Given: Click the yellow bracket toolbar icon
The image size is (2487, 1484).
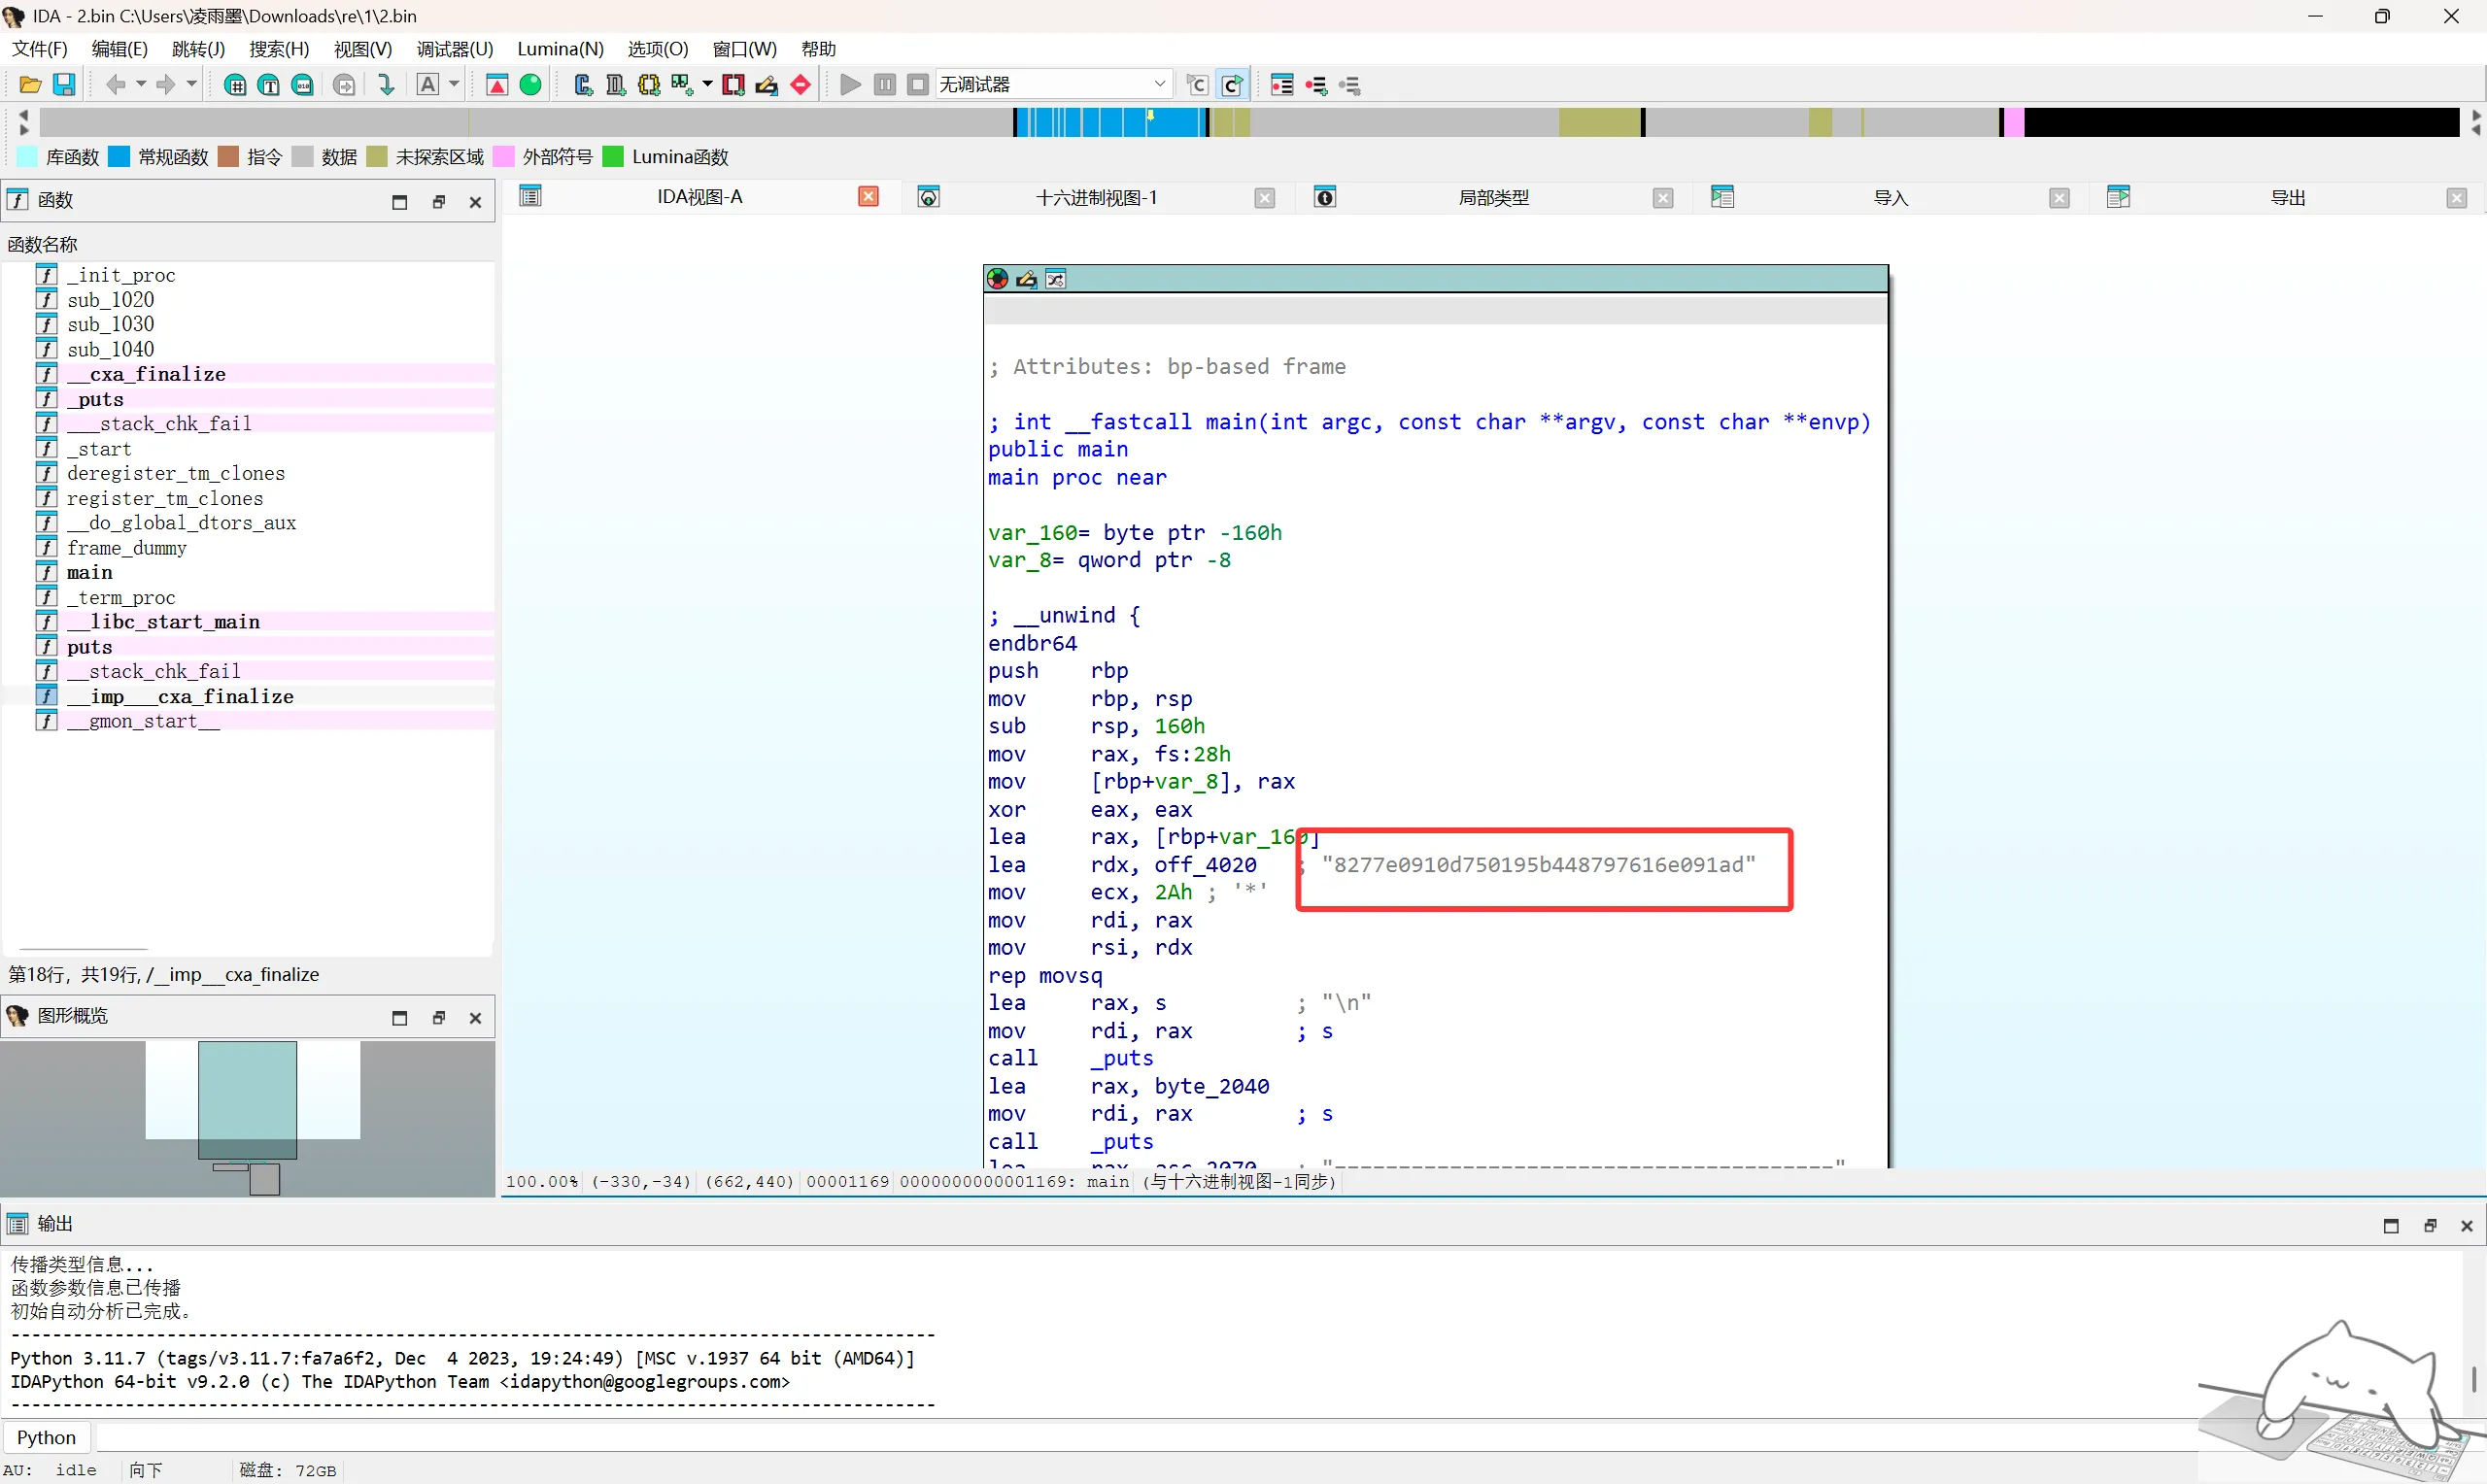Looking at the screenshot, I should (x=649, y=85).
